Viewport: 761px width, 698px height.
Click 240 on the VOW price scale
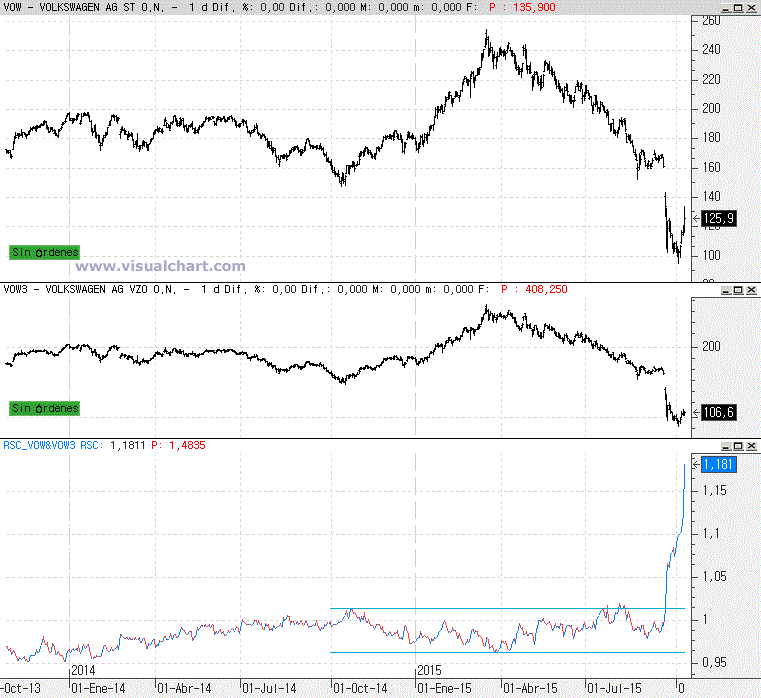[x=711, y=50]
